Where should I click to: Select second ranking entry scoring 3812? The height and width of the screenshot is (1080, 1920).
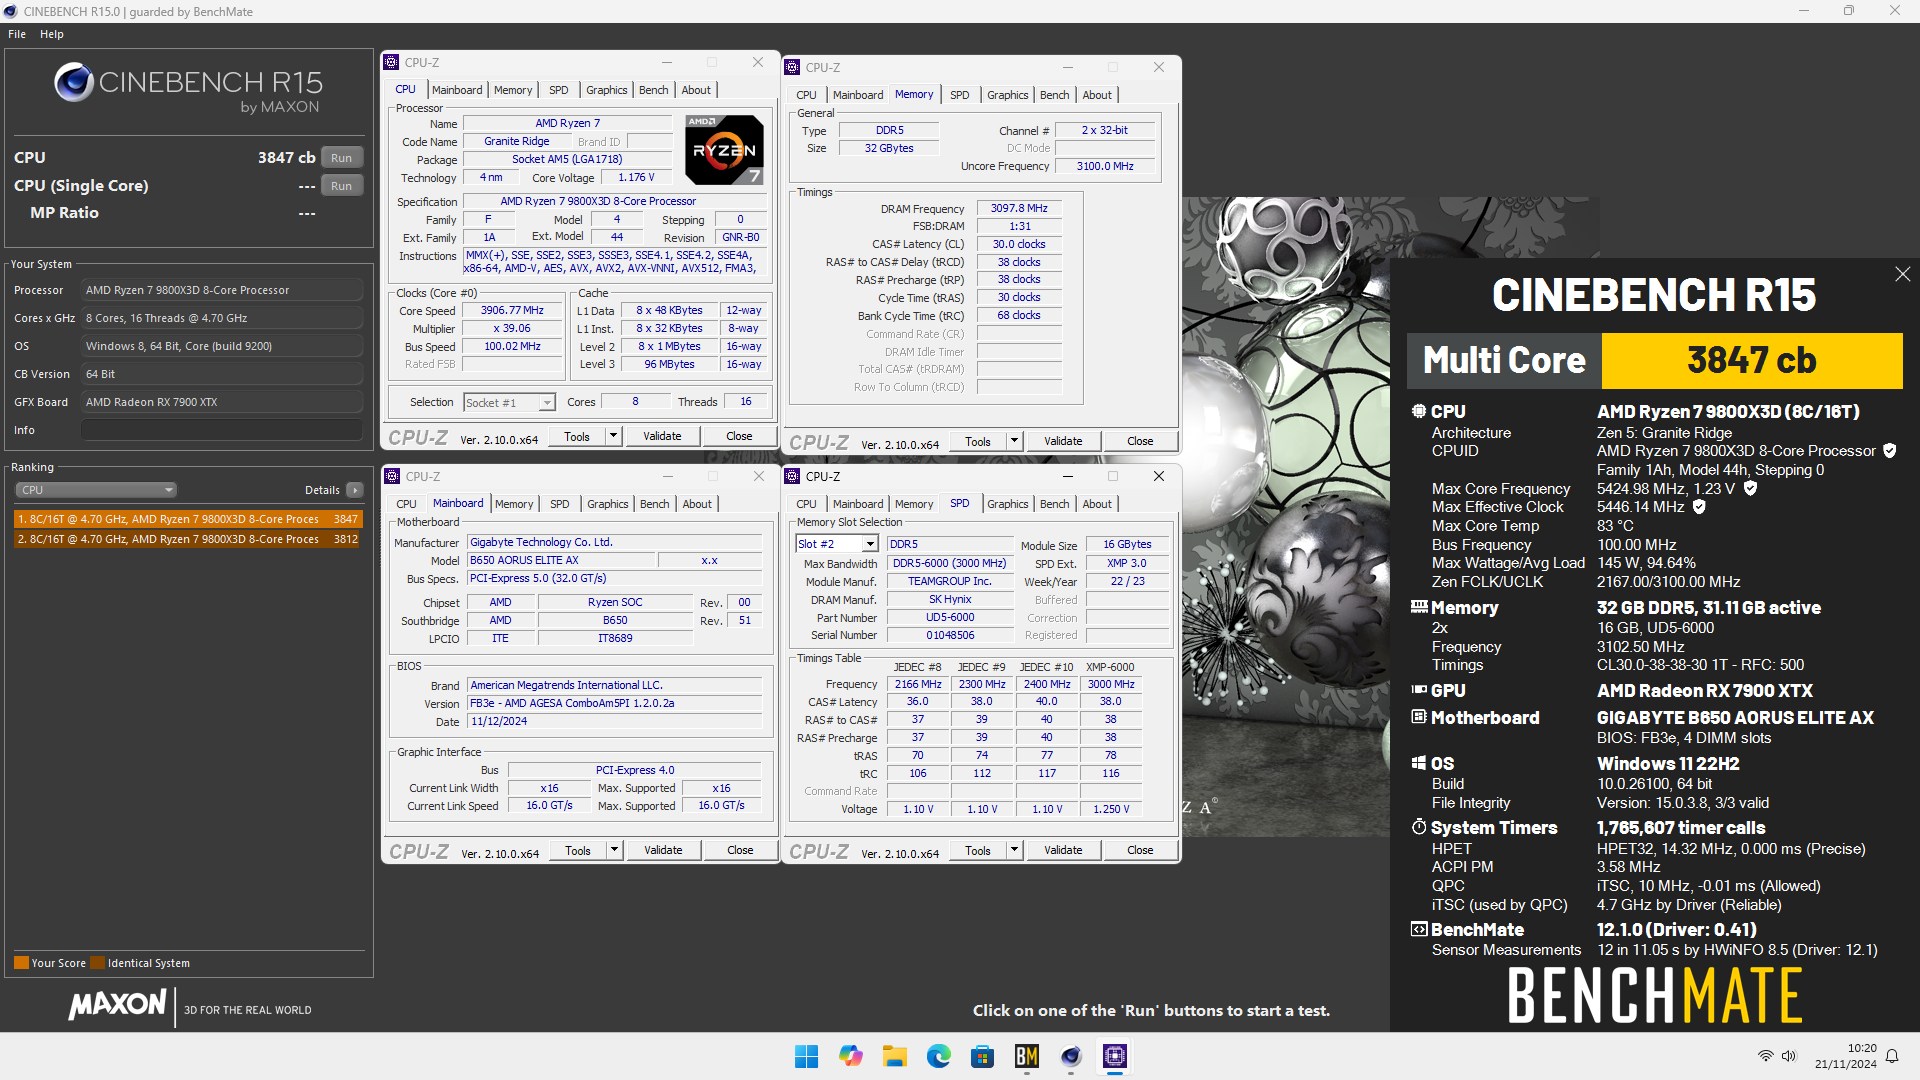point(188,539)
